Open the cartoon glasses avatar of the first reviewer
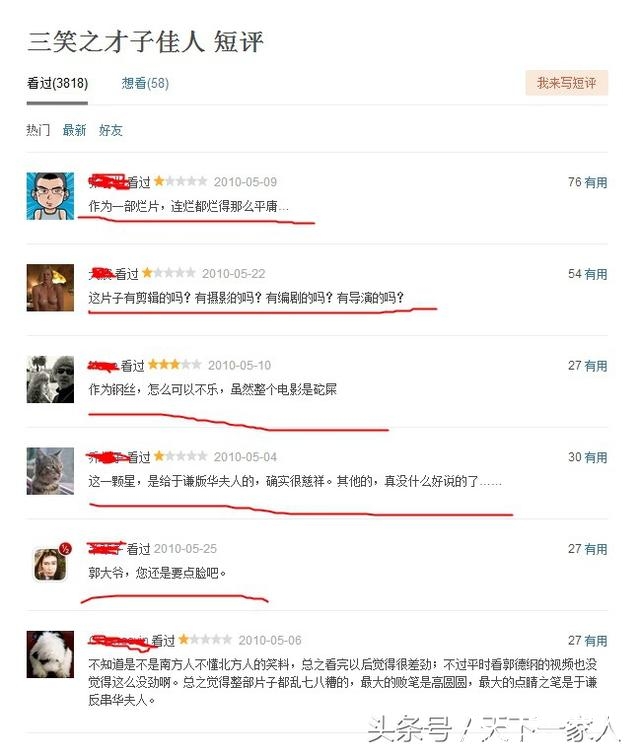This screenshot has height=754, width=640. click(50, 196)
